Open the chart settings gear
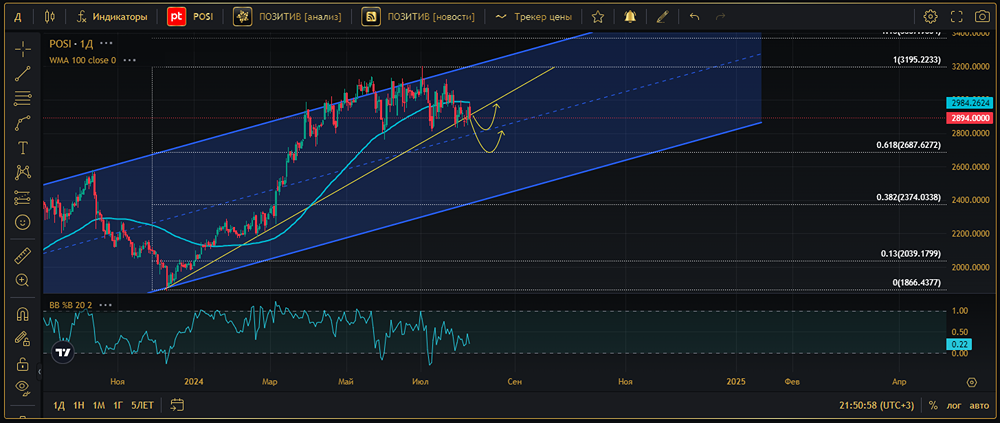 [x=930, y=17]
